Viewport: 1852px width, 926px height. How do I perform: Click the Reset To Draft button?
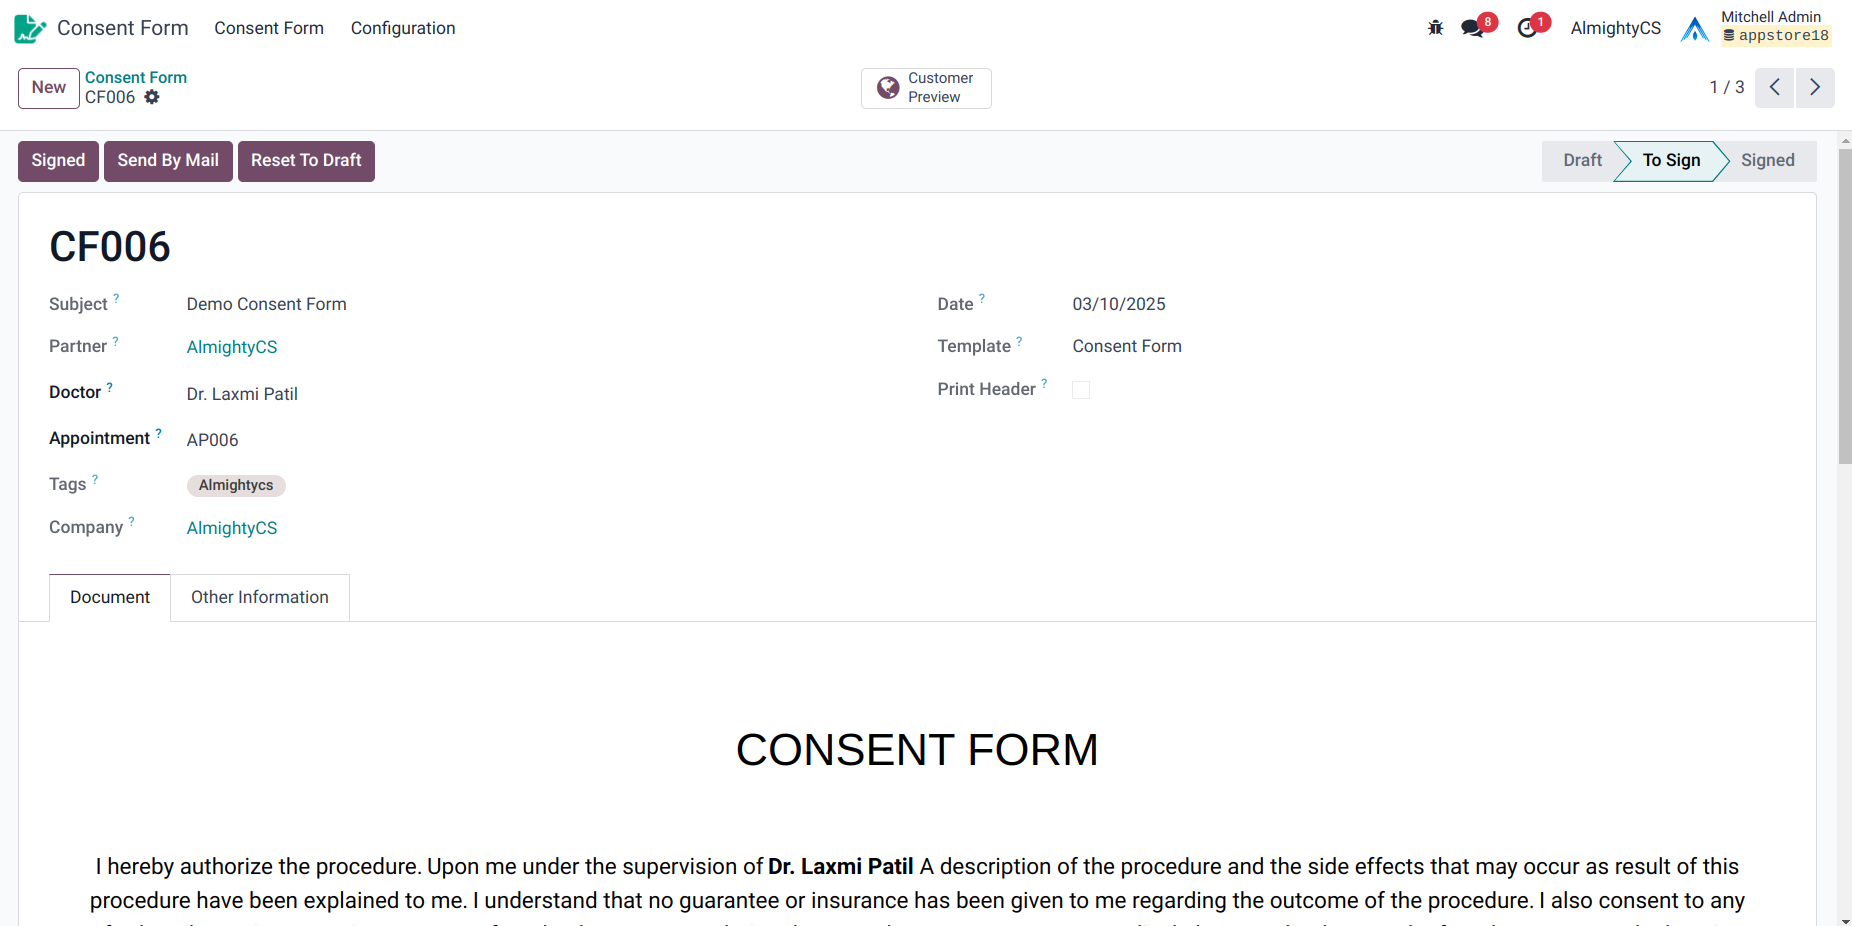[306, 161]
